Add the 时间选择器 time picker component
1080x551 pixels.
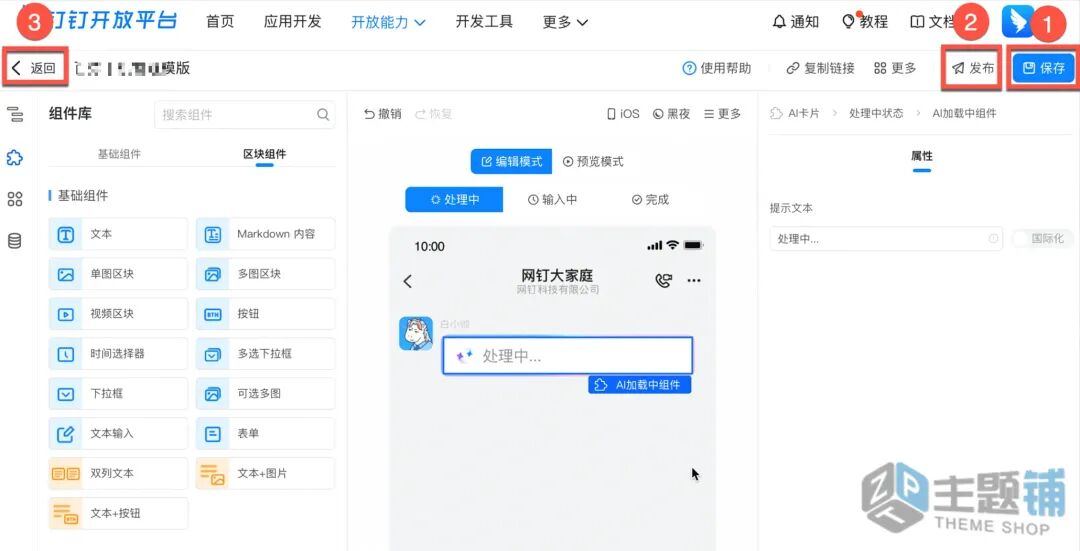[x=118, y=354]
